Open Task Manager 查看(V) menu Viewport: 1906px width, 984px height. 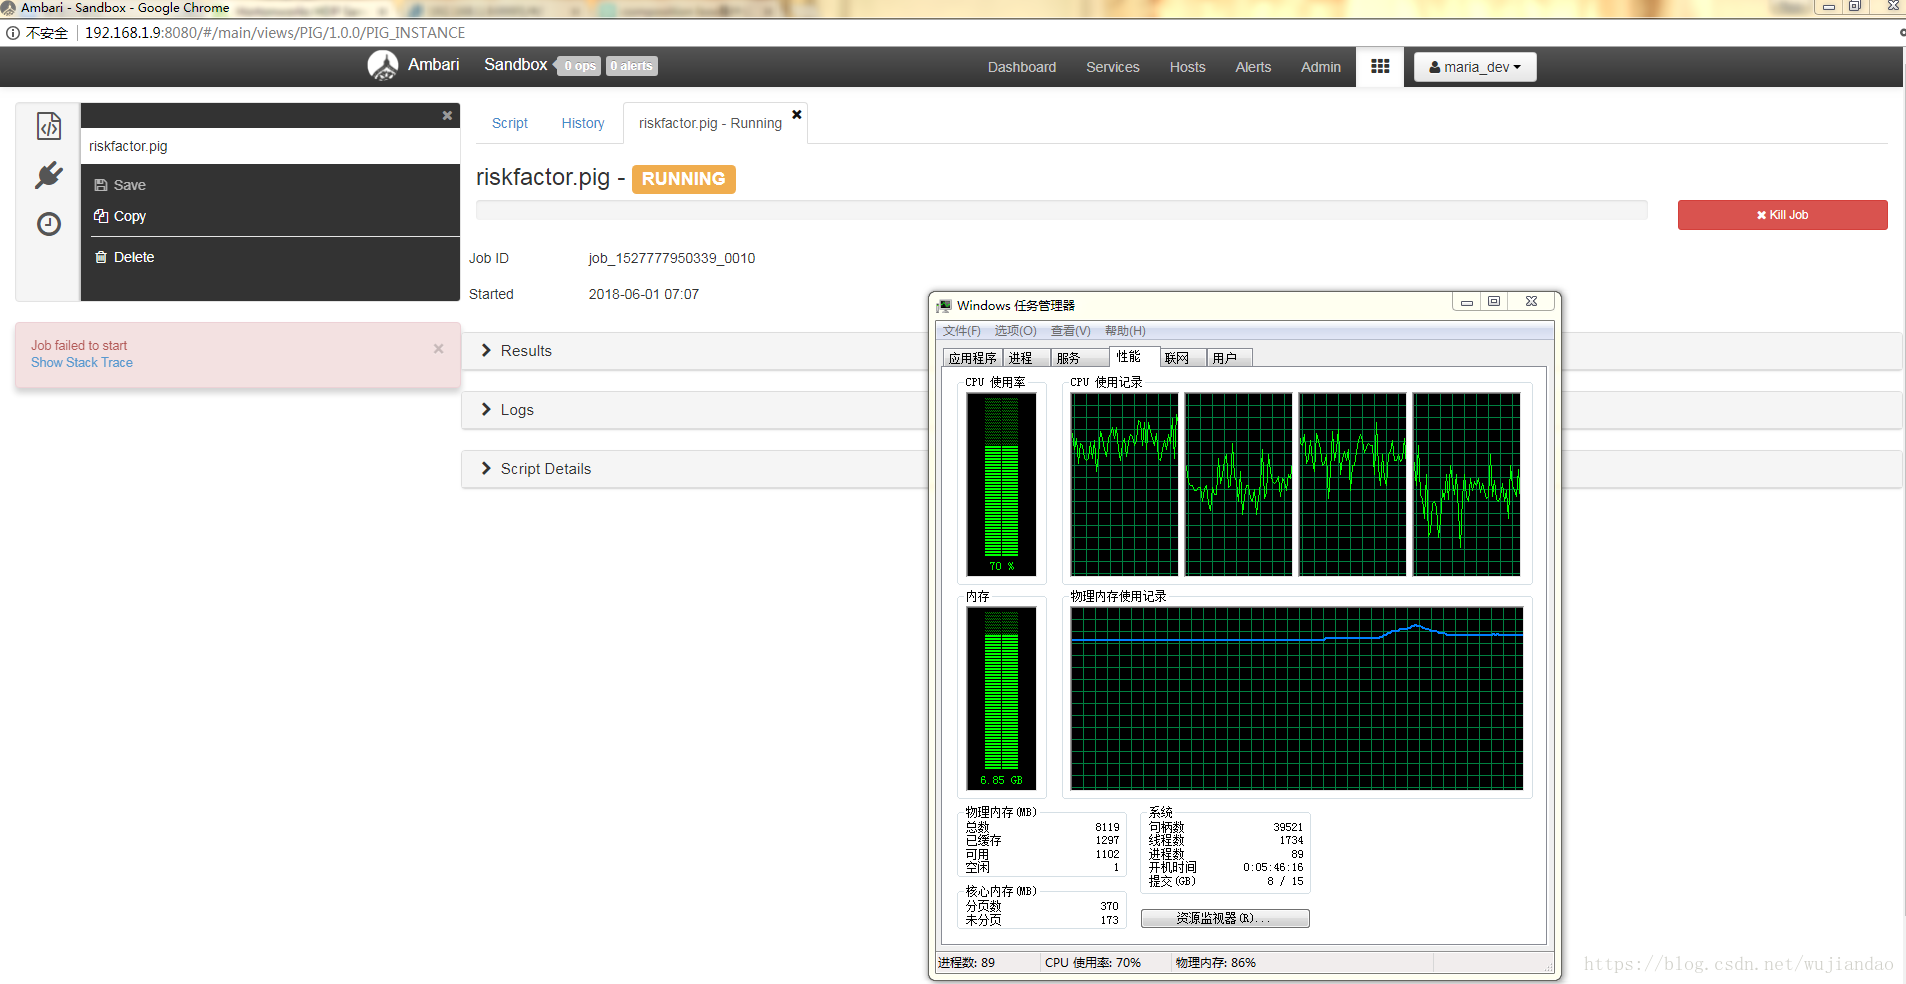tap(1071, 331)
